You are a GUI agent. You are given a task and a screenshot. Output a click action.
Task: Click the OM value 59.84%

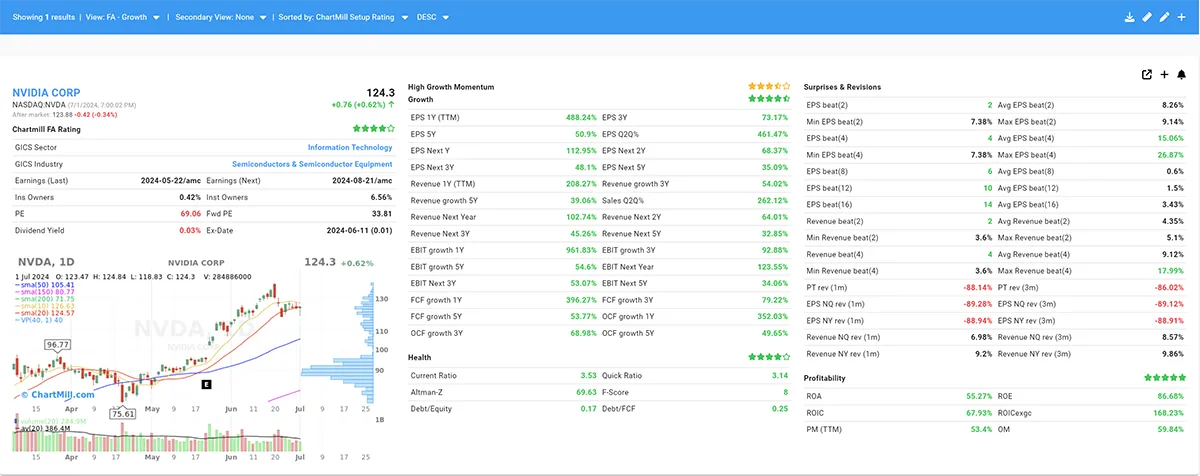point(1170,429)
